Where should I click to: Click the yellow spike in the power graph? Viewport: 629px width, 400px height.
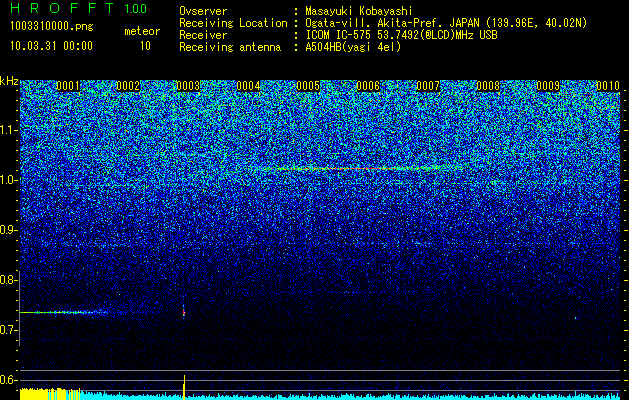pyautogui.click(x=184, y=387)
